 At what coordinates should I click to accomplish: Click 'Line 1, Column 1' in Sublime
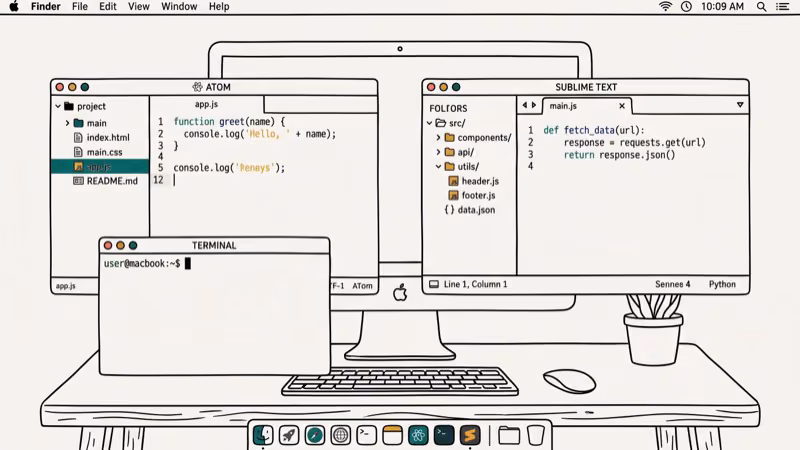click(476, 284)
